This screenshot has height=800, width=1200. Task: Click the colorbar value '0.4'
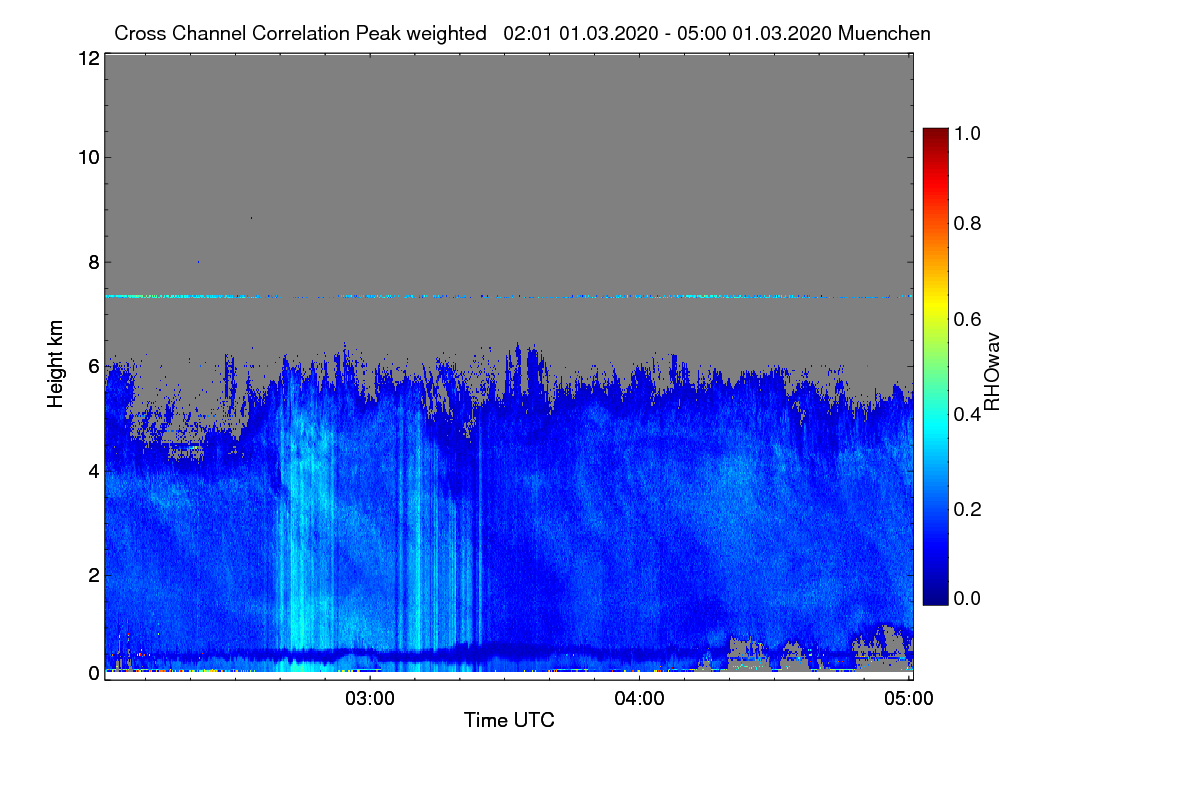pos(967,414)
